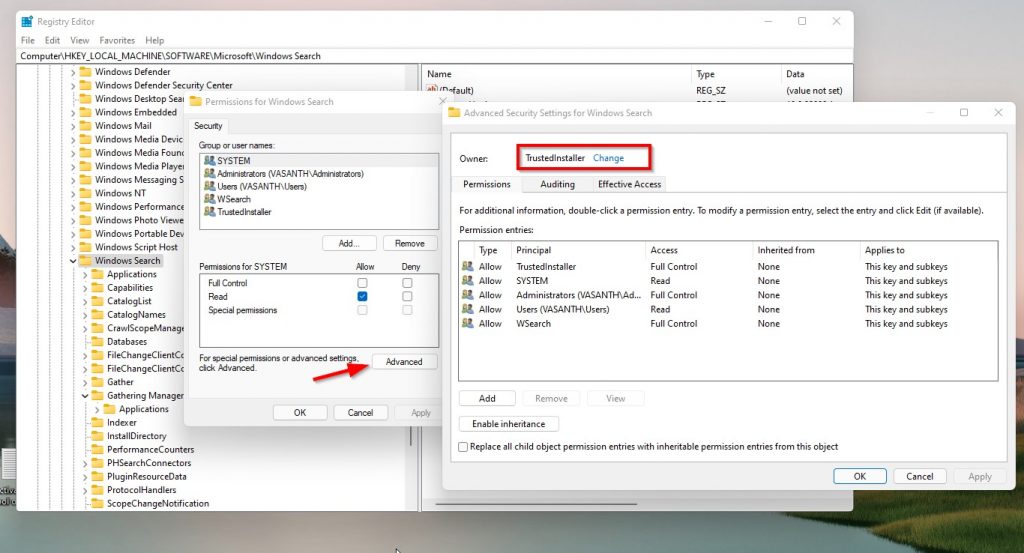Select the ScopeChangeNotification tree item
The height and width of the screenshot is (553, 1024).
tap(158, 503)
